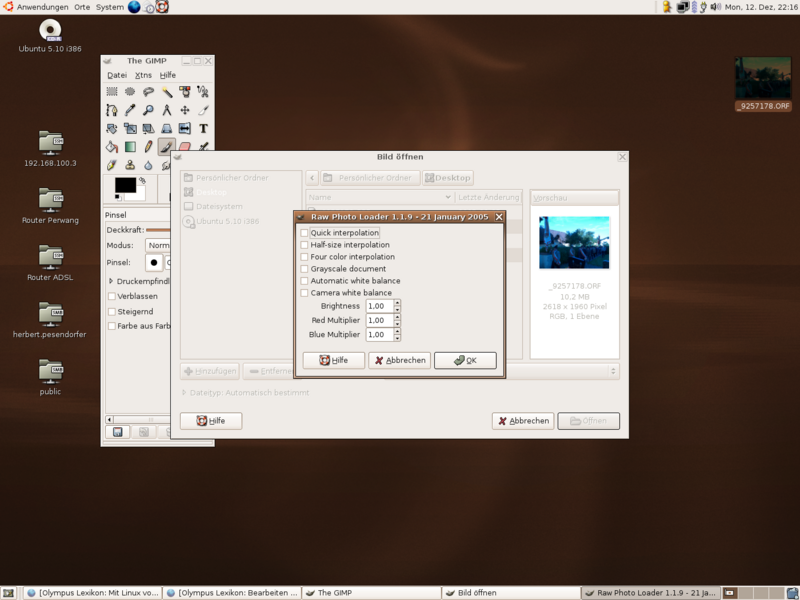Select the Rectangle Select tool
The image size is (800, 600).
113,92
